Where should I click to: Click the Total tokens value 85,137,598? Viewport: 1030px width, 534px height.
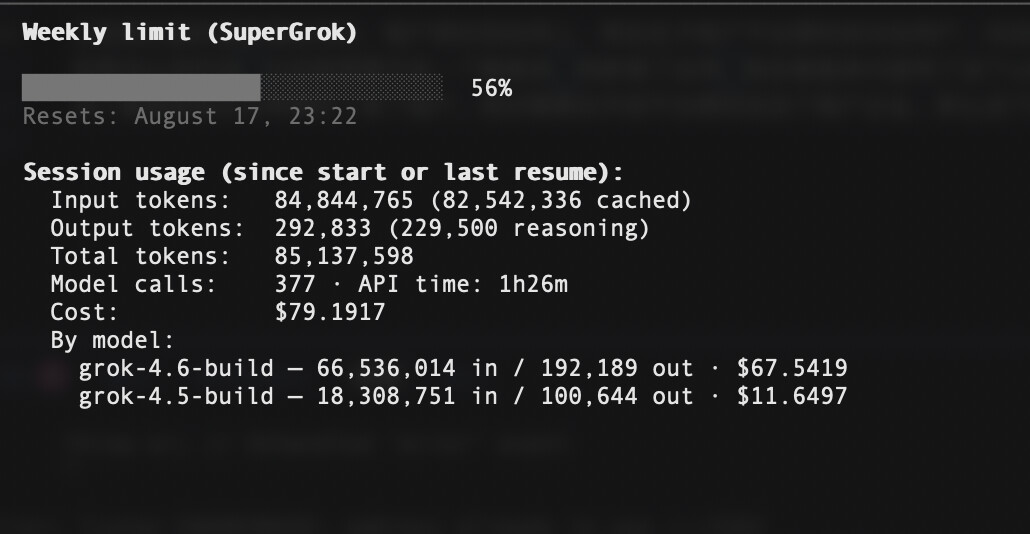coord(344,256)
